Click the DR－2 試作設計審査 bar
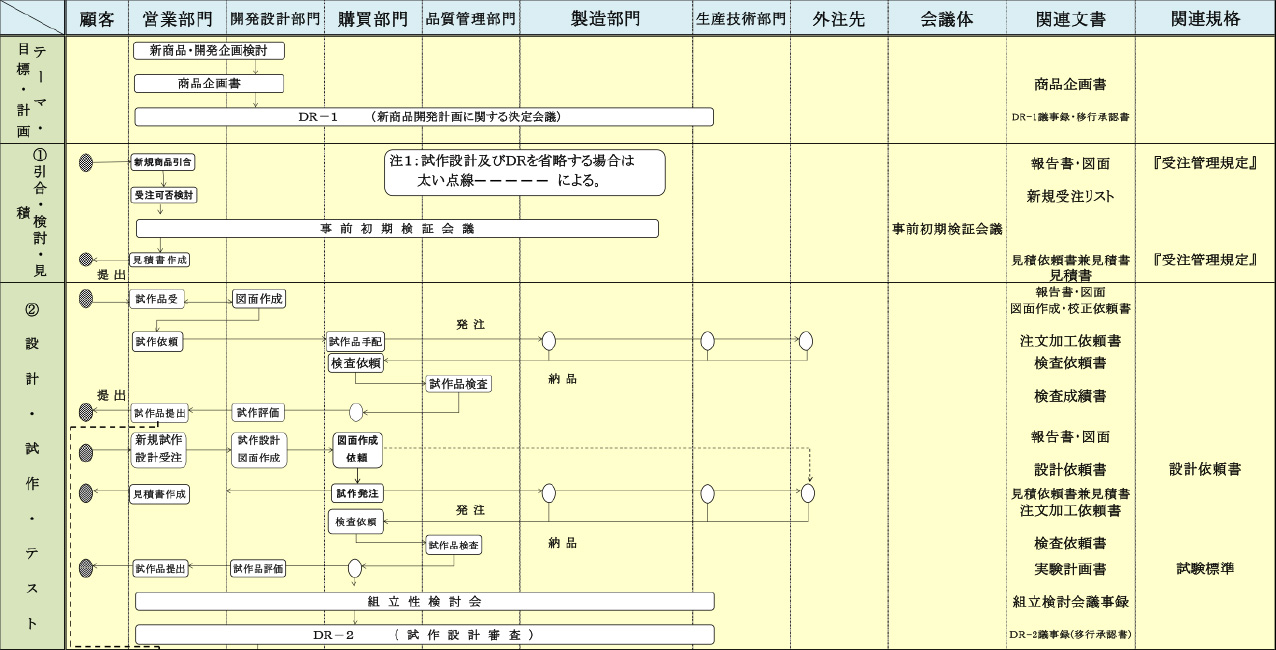Viewport: 1276px width, 650px height. pos(425,633)
